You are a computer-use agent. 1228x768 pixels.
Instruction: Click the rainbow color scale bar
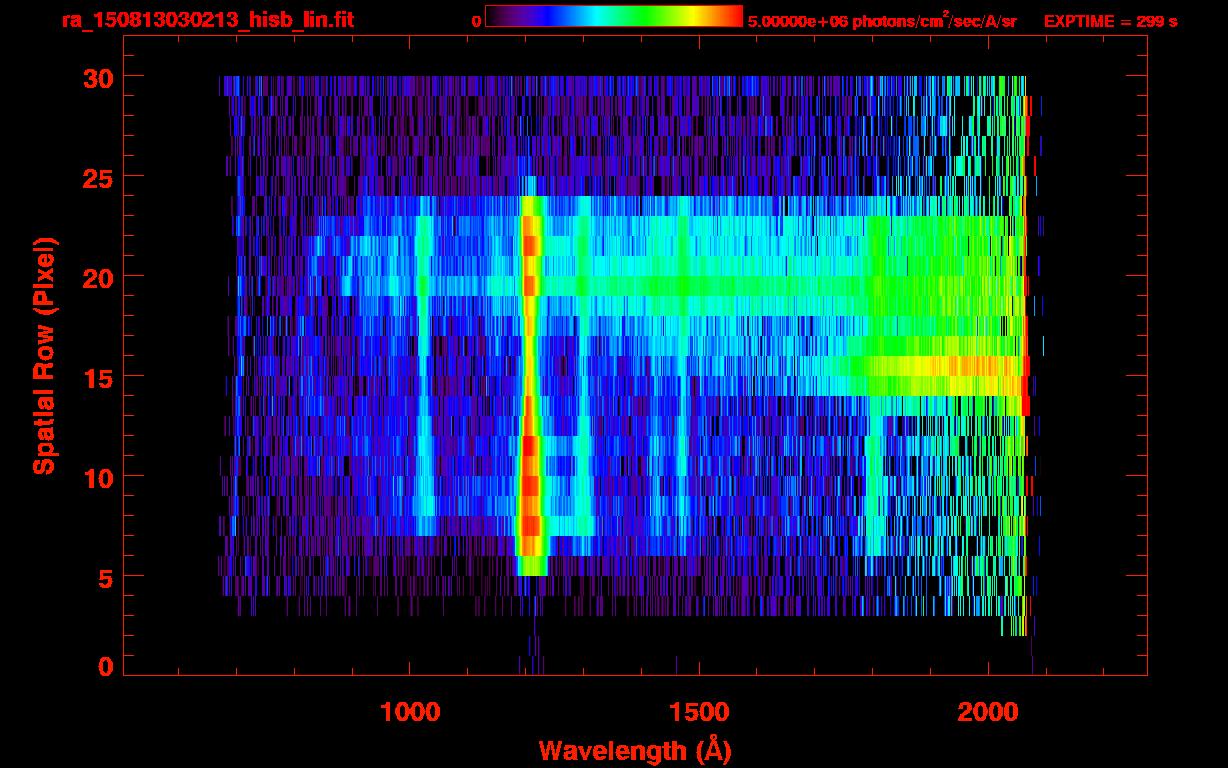(614, 16)
